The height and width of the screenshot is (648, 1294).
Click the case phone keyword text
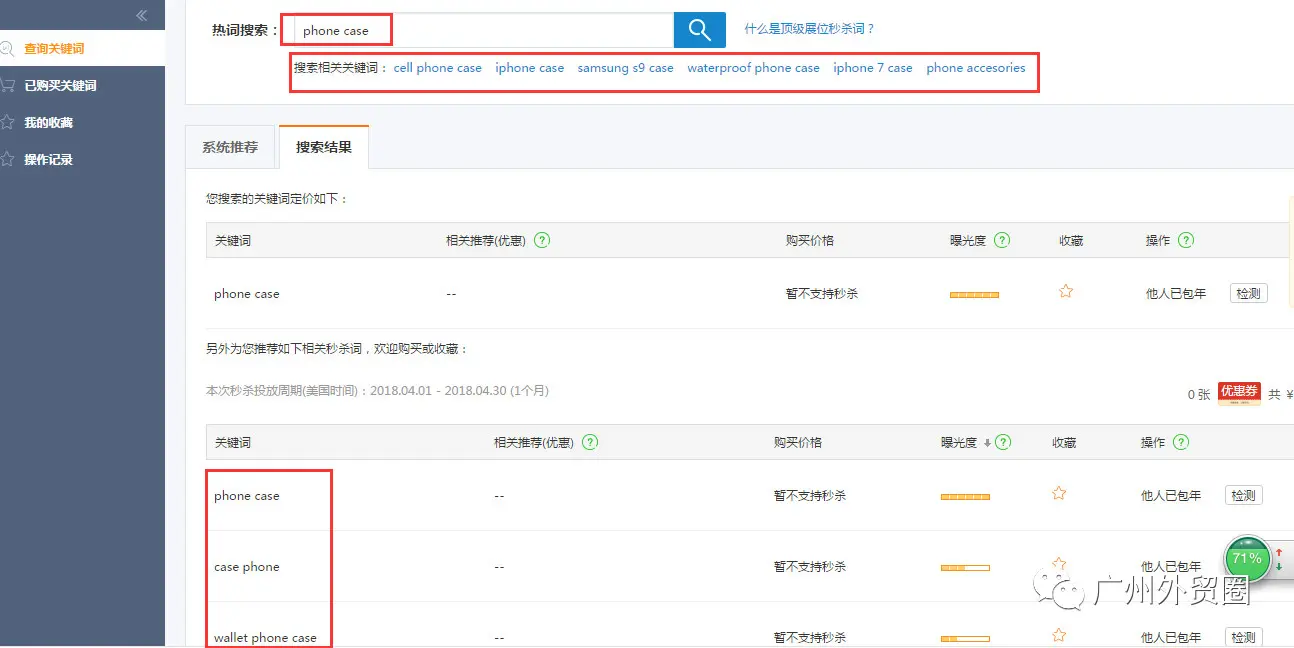(247, 567)
